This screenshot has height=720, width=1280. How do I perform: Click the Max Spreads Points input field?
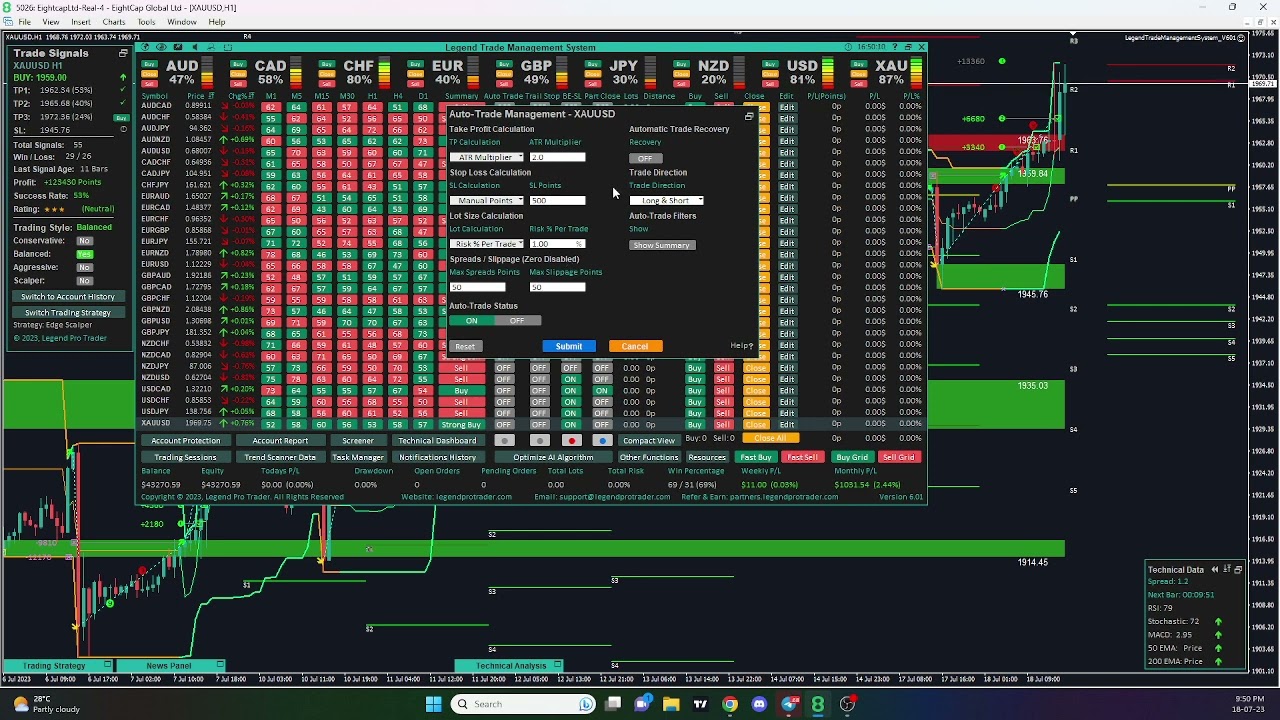[477, 288]
